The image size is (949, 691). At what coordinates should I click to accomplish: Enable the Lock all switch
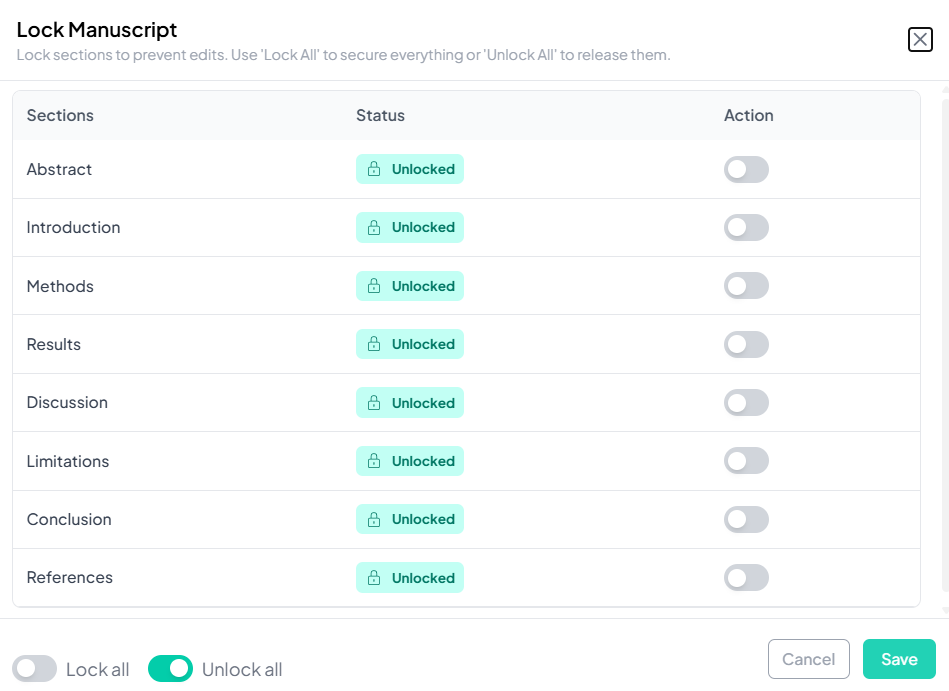(35, 669)
